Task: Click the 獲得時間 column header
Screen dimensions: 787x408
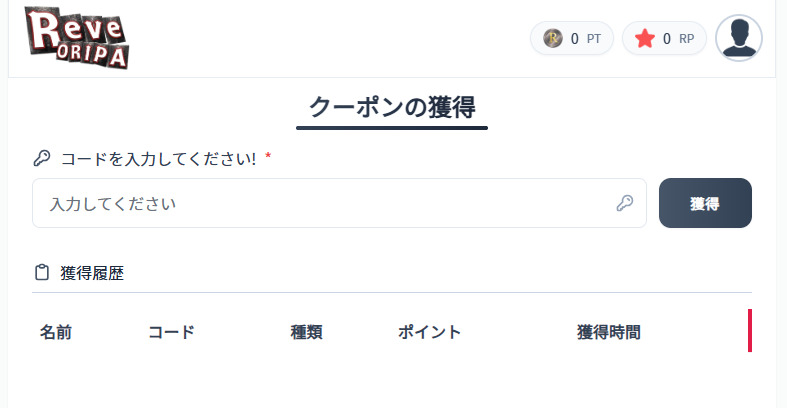Action: point(608,332)
